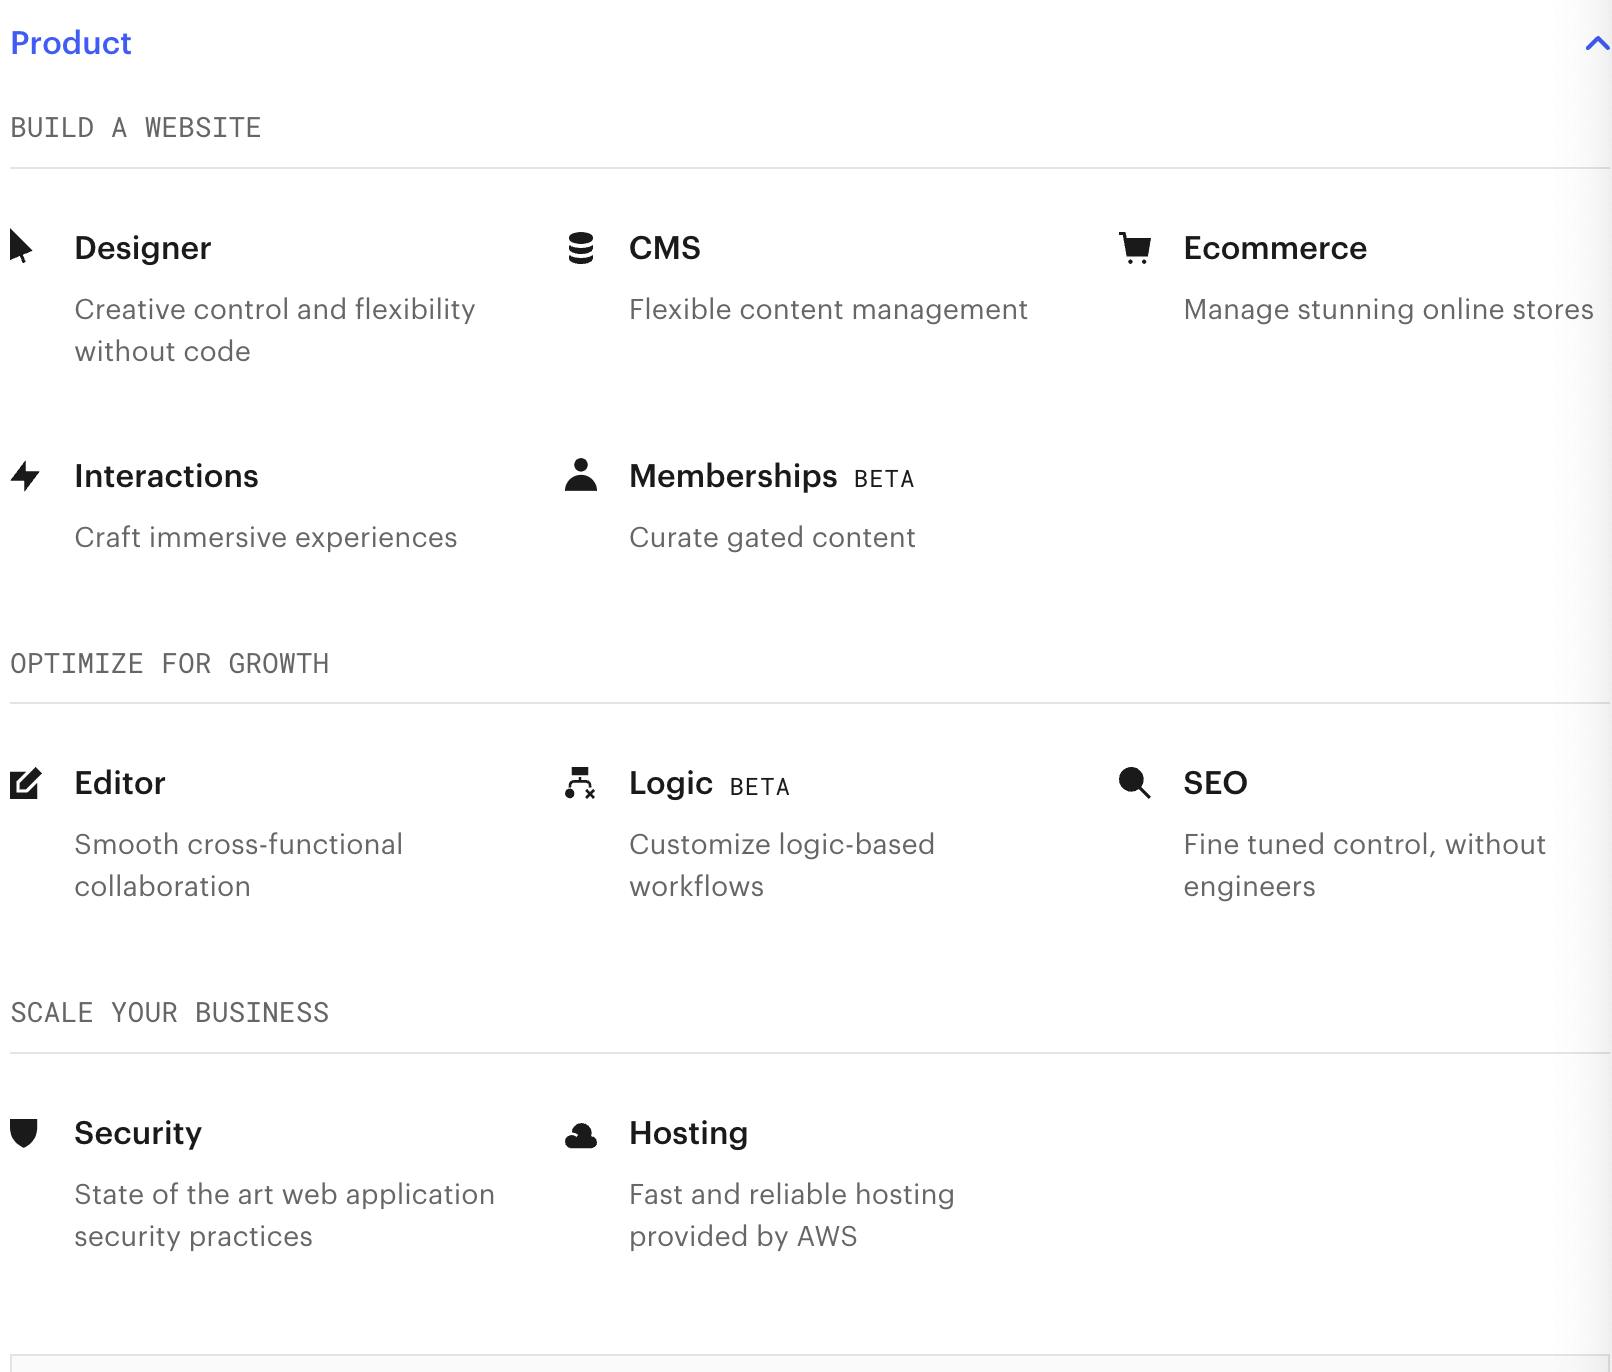Select the Interactions menu item
1612x1372 pixels.
click(166, 476)
